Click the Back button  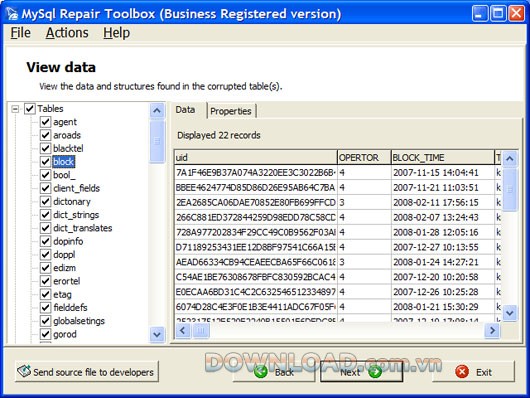point(274,372)
